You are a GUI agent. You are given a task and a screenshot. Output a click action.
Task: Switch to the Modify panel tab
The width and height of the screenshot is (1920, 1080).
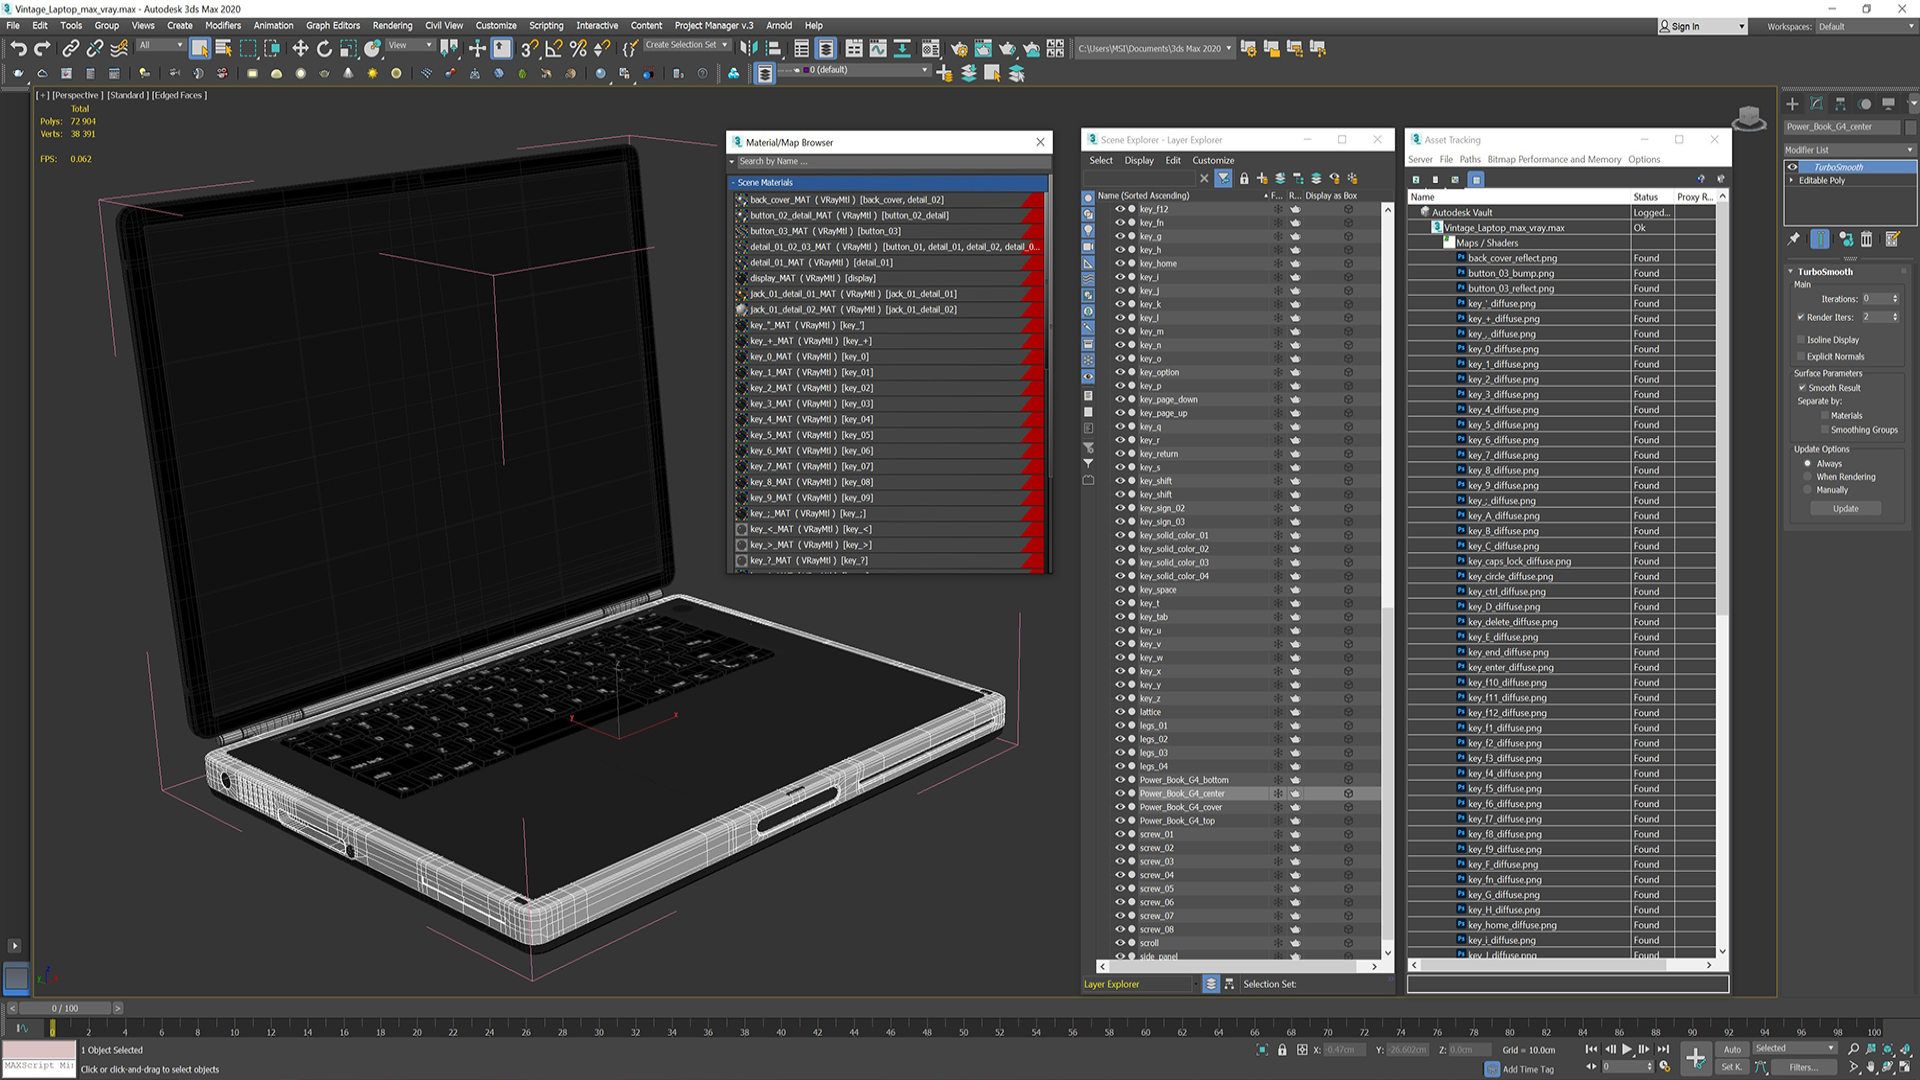(x=1816, y=103)
